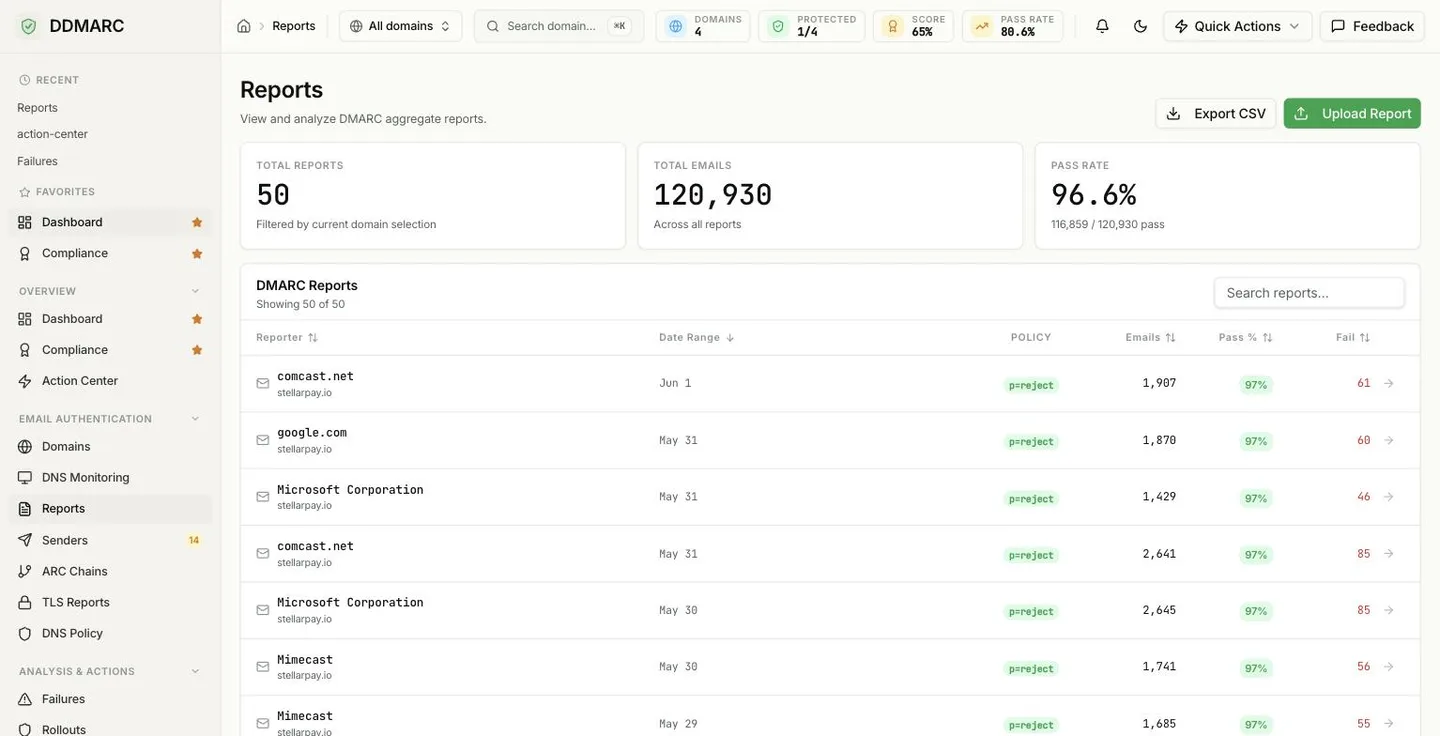Click mail icon of google.com row
The height and width of the screenshot is (736, 1440).
(263, 440)
